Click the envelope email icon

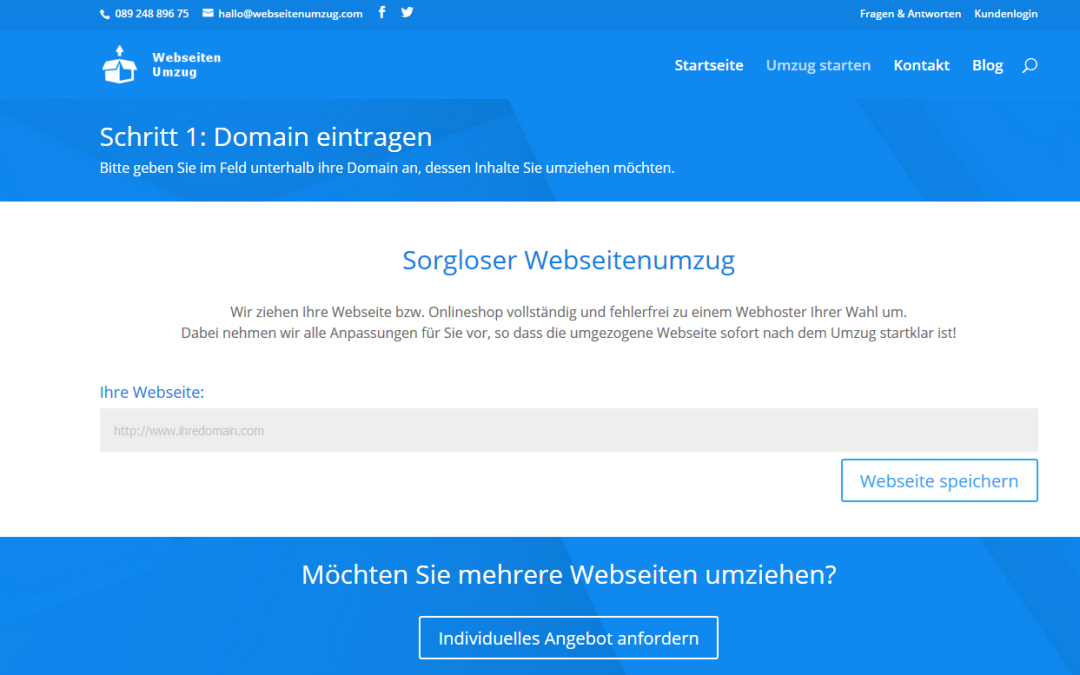click(x=207, y=12)
